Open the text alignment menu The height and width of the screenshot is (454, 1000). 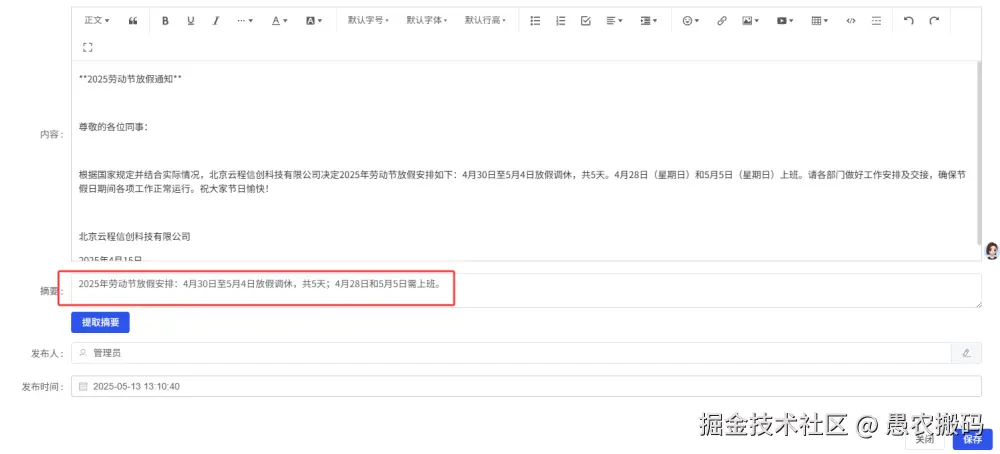tap(614, 20)
